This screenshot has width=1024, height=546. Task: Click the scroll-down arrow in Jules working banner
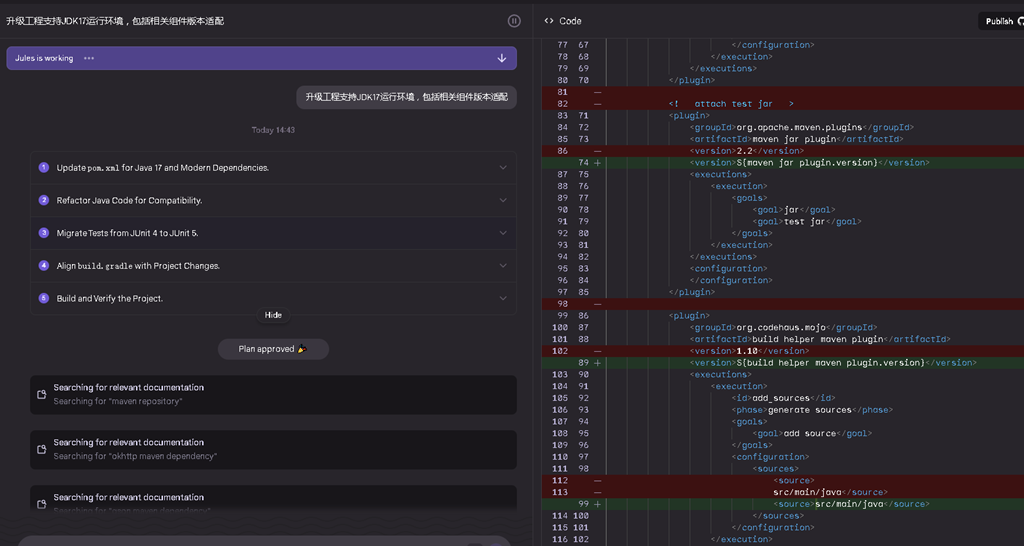pos(502,58)
